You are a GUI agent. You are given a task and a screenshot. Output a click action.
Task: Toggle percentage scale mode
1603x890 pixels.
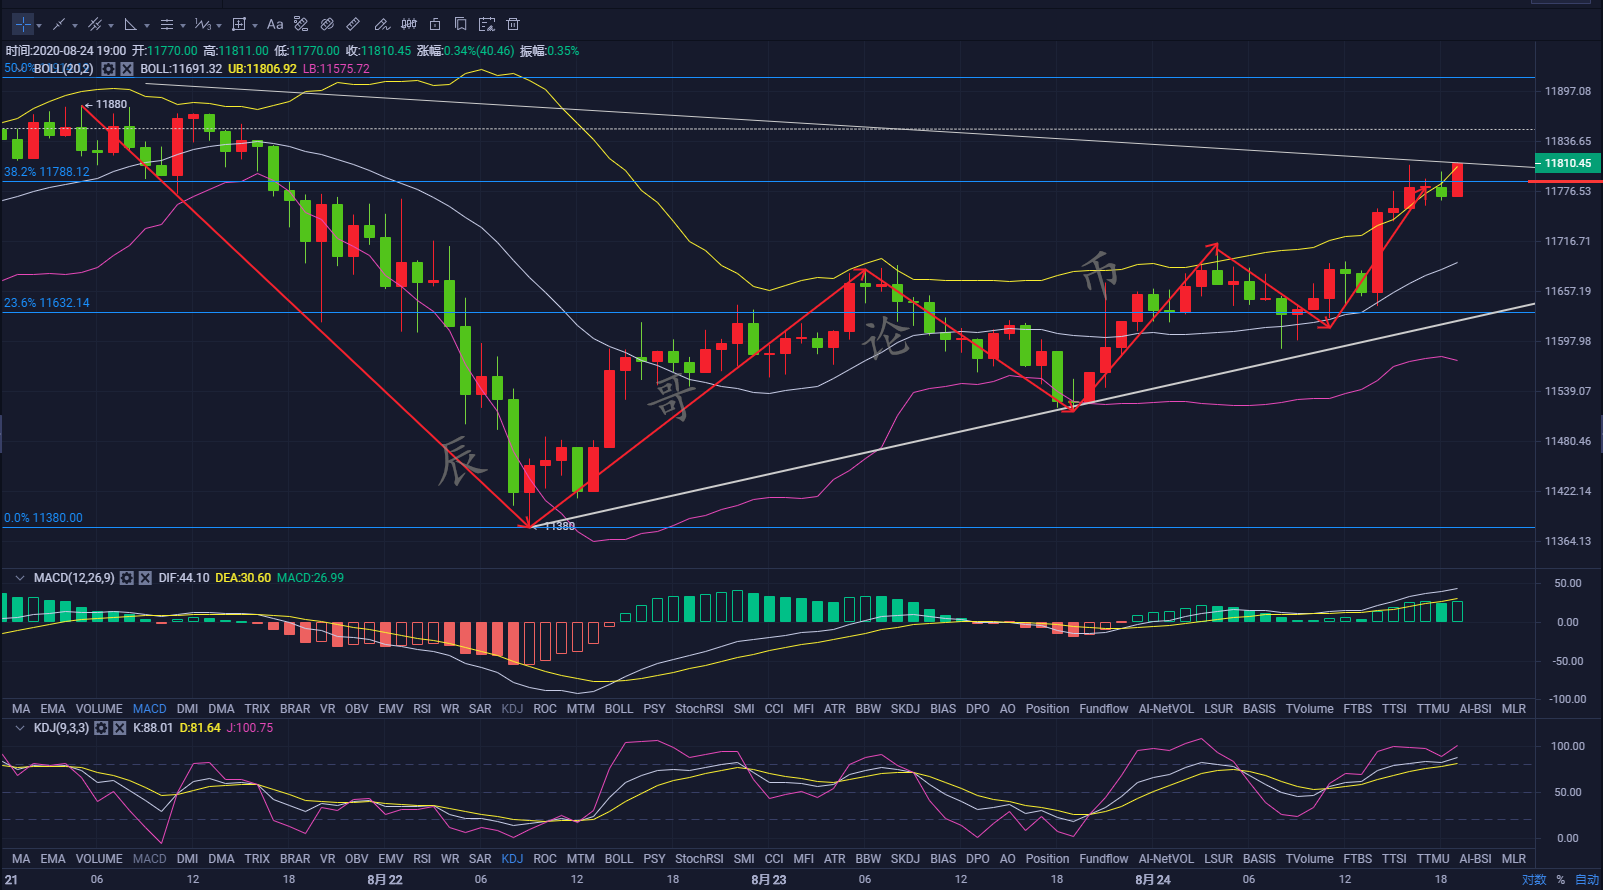pyautogui.click(x=1560, y=880)
